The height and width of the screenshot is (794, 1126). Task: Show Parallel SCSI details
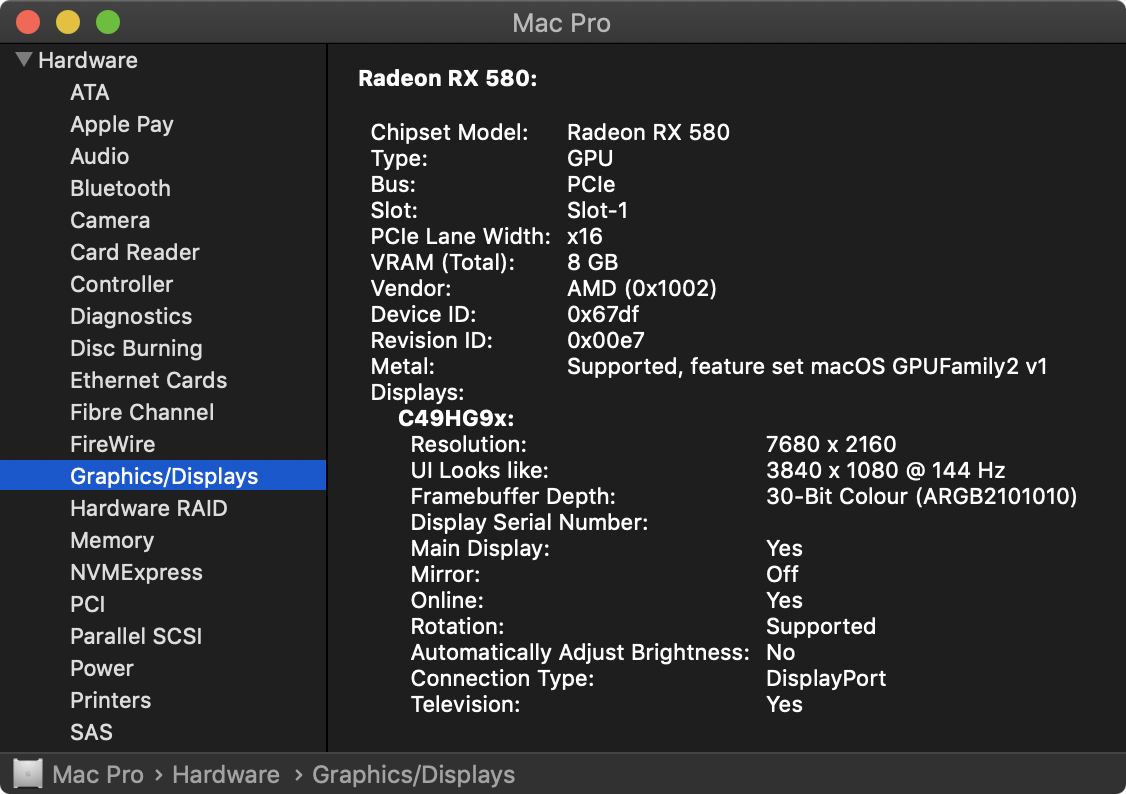(x=136, y=636)
